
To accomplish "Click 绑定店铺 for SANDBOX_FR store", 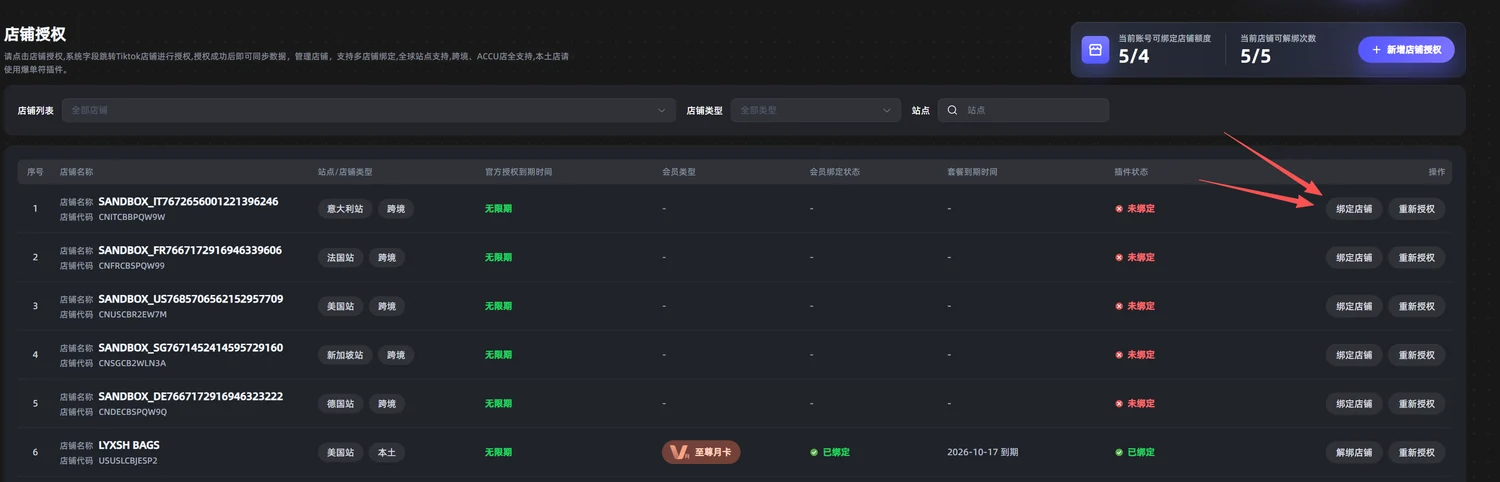I will click(x=1354, y=257).
